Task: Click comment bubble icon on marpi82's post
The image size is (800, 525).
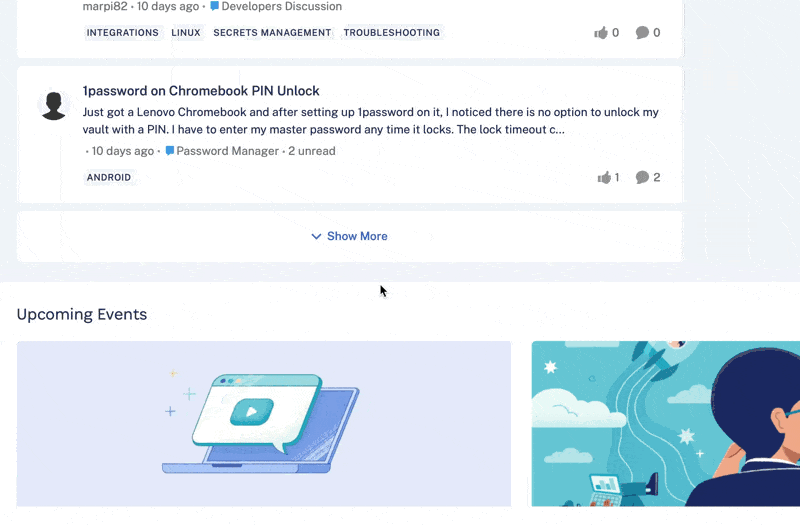Action: [x=642, y=33]
